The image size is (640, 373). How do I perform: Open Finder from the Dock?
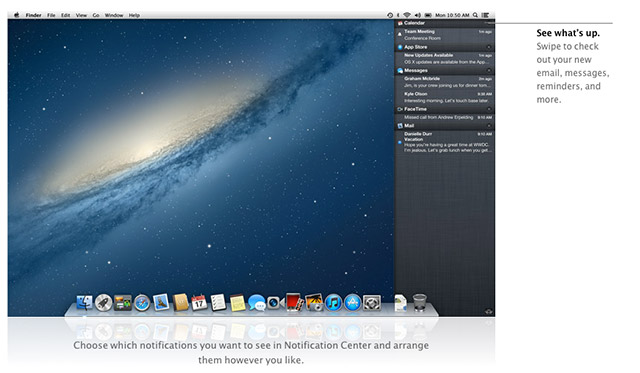click(84, 303)
